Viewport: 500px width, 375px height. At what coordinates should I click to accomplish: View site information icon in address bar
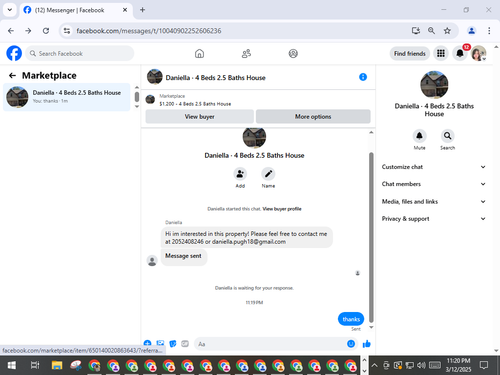point(67,31)
